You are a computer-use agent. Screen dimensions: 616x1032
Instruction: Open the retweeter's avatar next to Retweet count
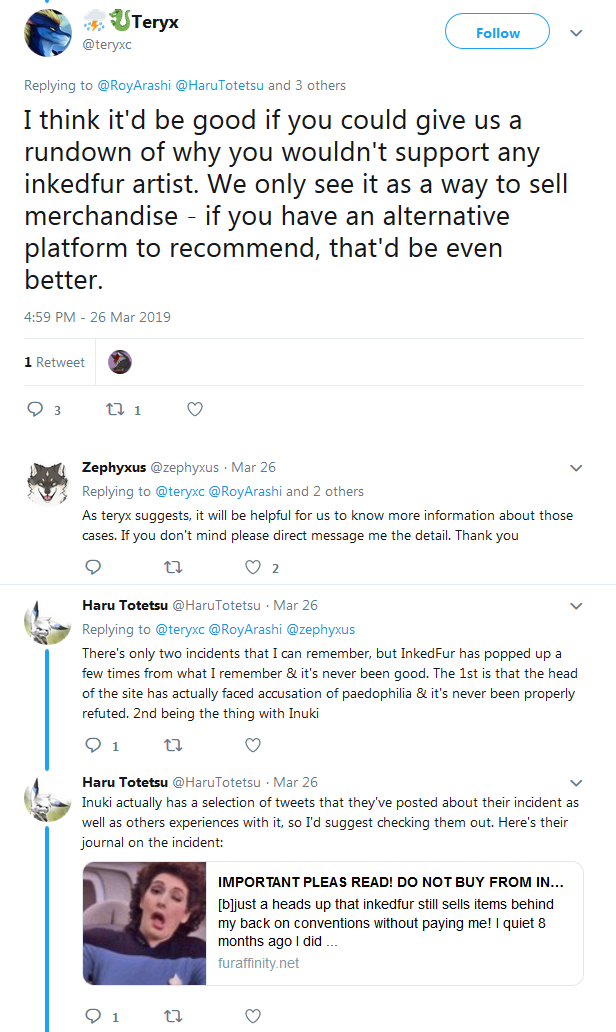click(x=120, y=362)
